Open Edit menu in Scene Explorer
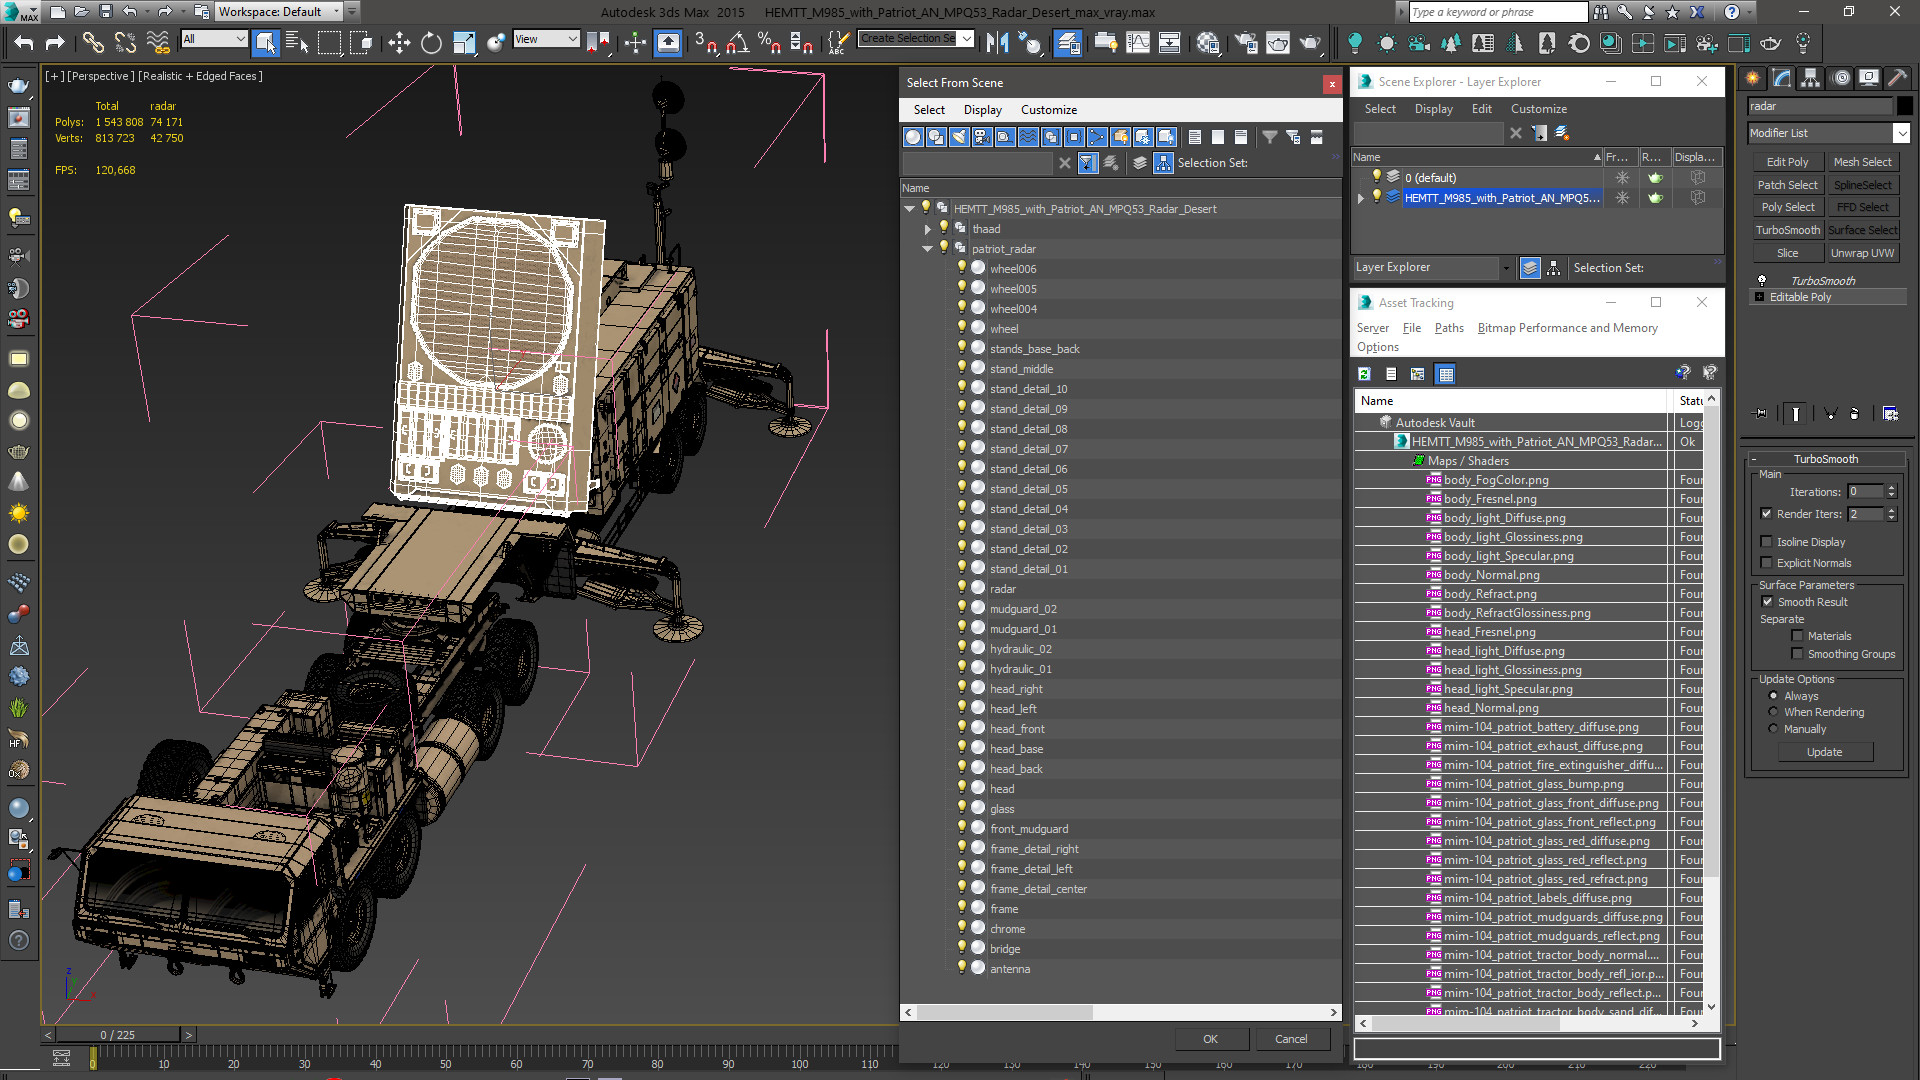 [x=1481, y=109]
